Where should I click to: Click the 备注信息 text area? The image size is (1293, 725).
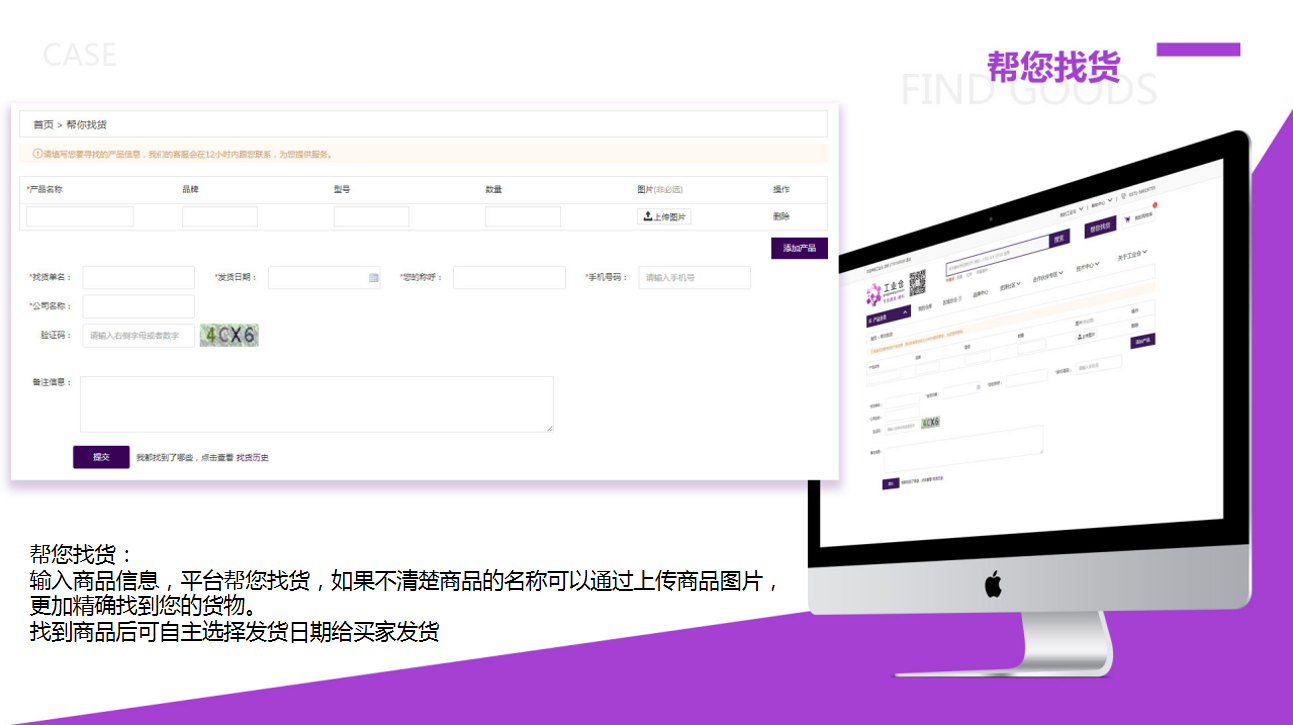[316, 404]
